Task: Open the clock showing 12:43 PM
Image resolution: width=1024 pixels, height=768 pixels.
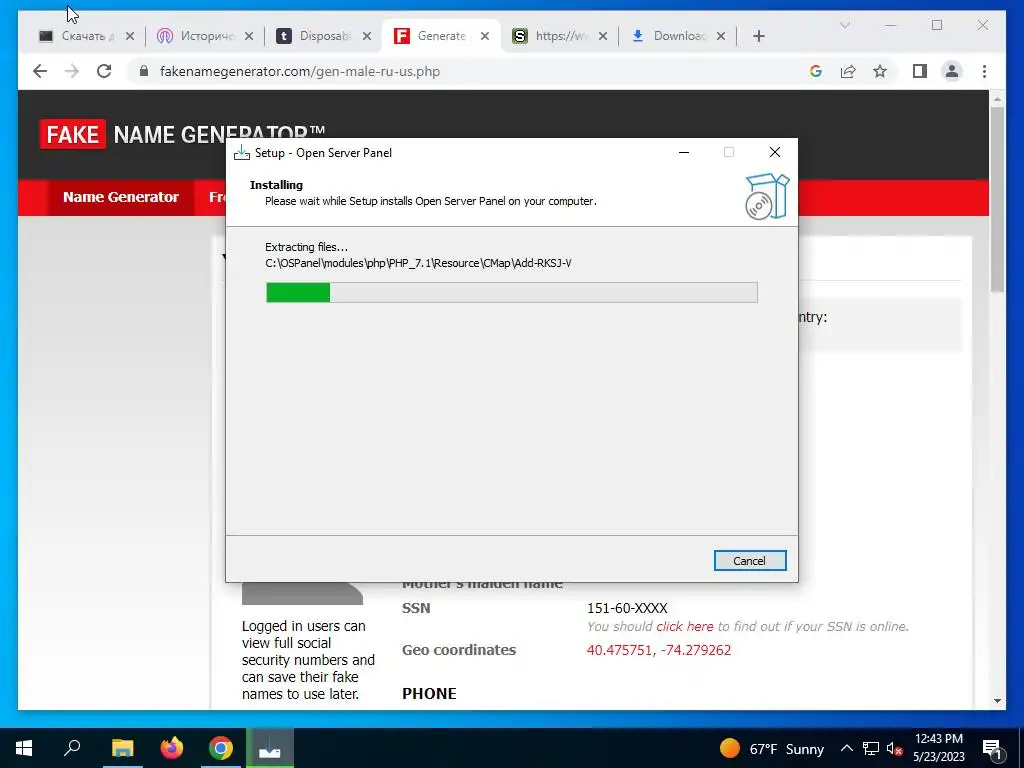Action: click(x=938, y=748)
